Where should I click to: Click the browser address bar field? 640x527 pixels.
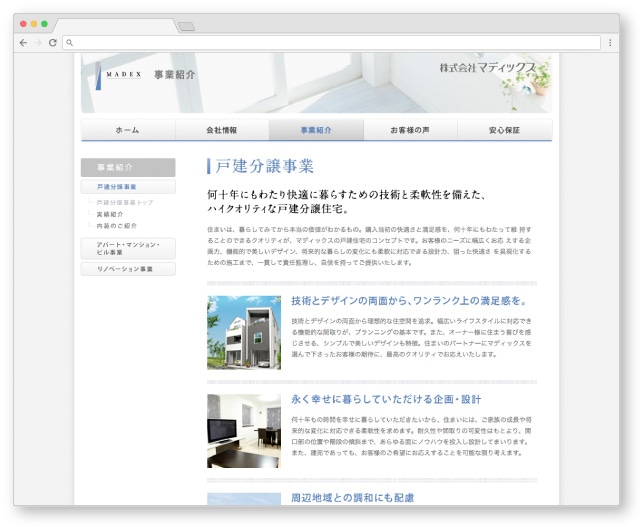[330, 43]
